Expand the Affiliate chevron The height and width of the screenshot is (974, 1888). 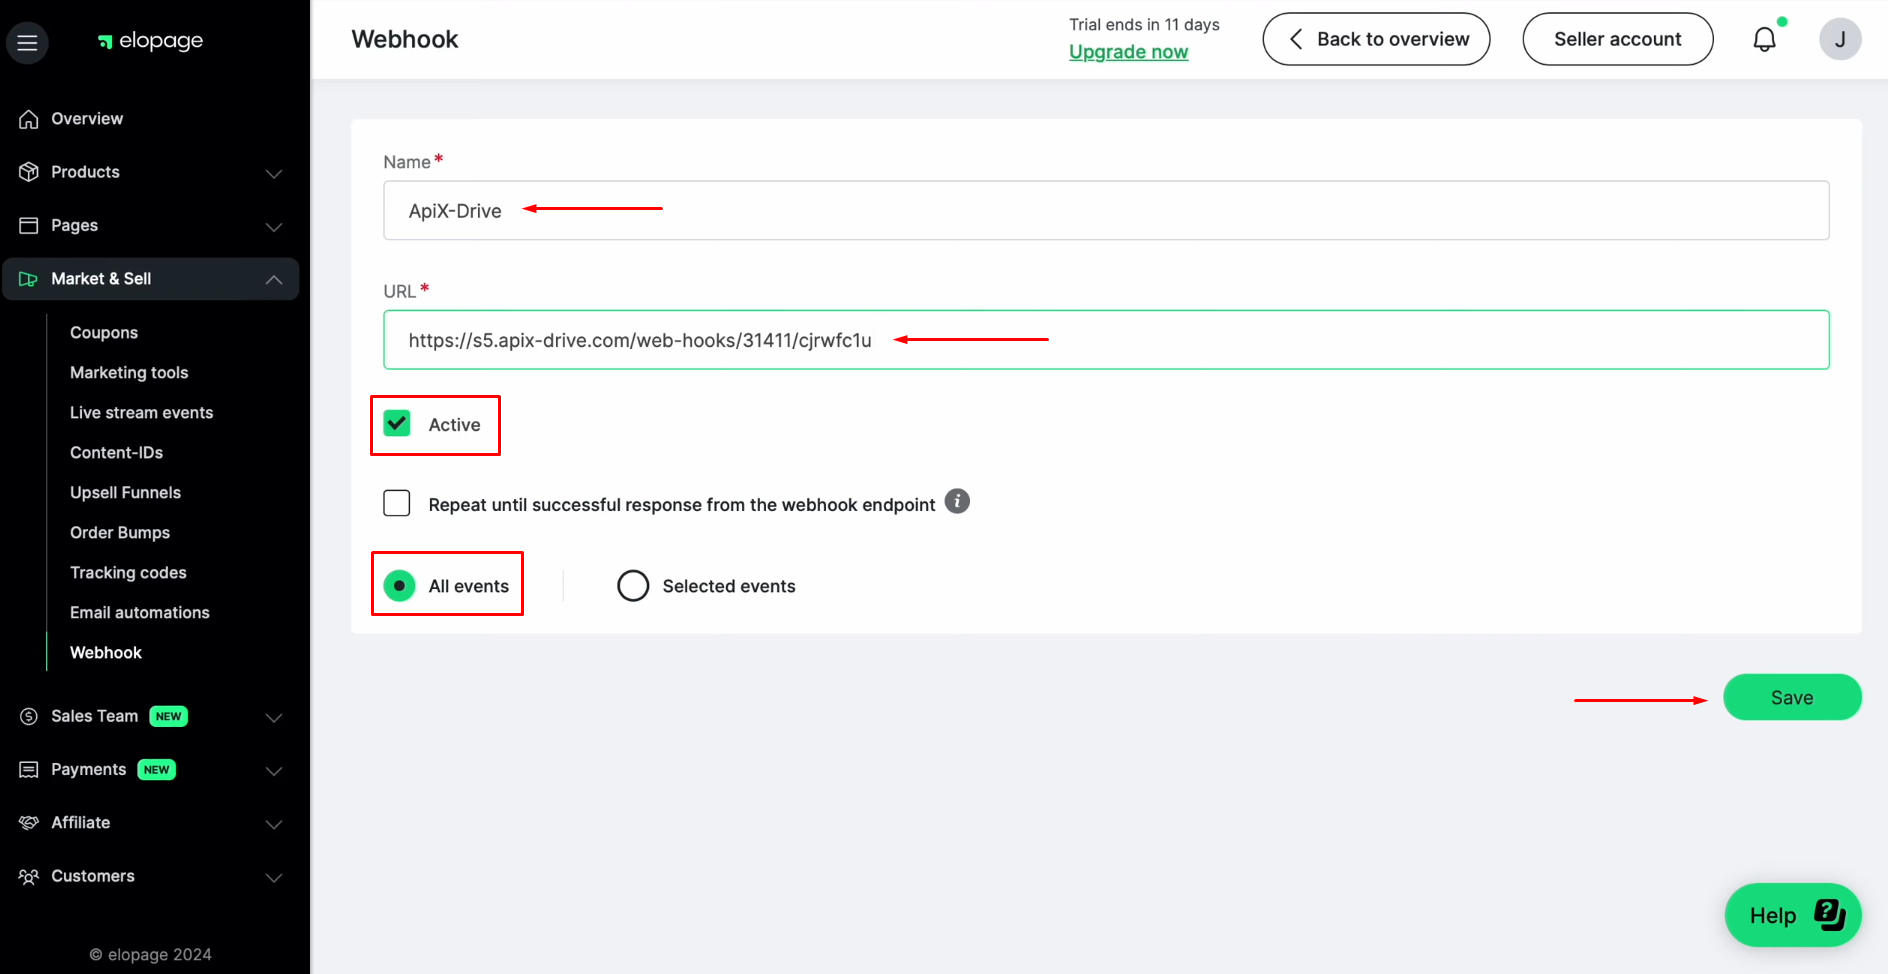coord(274,823)
